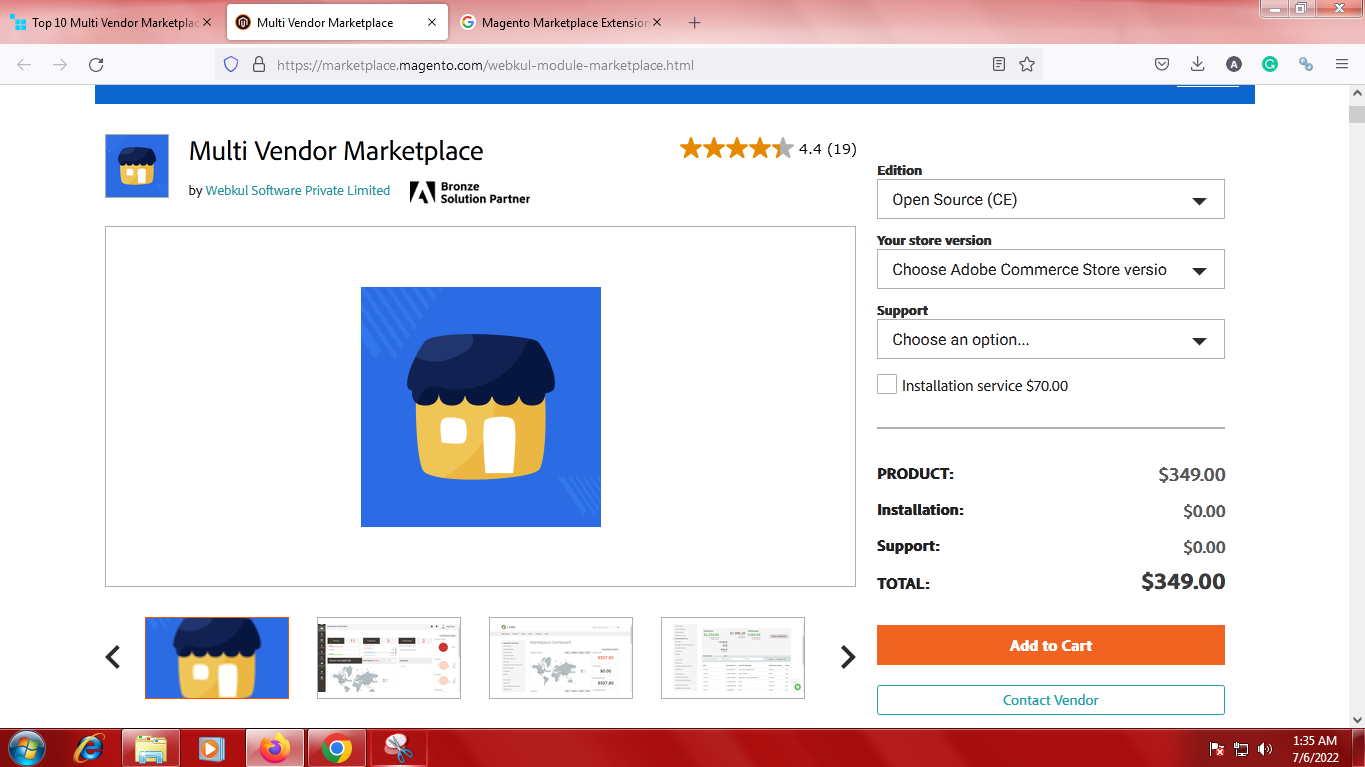Viewport: 1365px width, 767px height.
Task: Click the taskbar clock showing 1:35 AM
Action: click(1314, 749)
